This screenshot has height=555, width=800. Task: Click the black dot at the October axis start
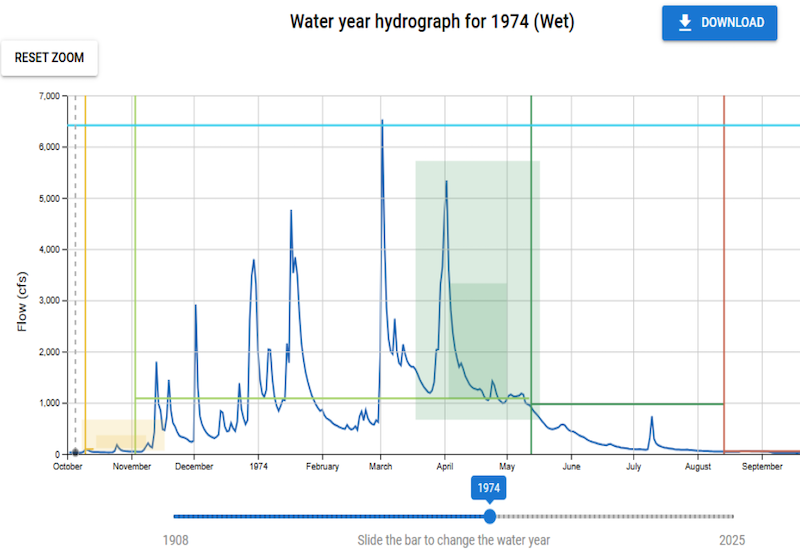(x=75, y=453)
